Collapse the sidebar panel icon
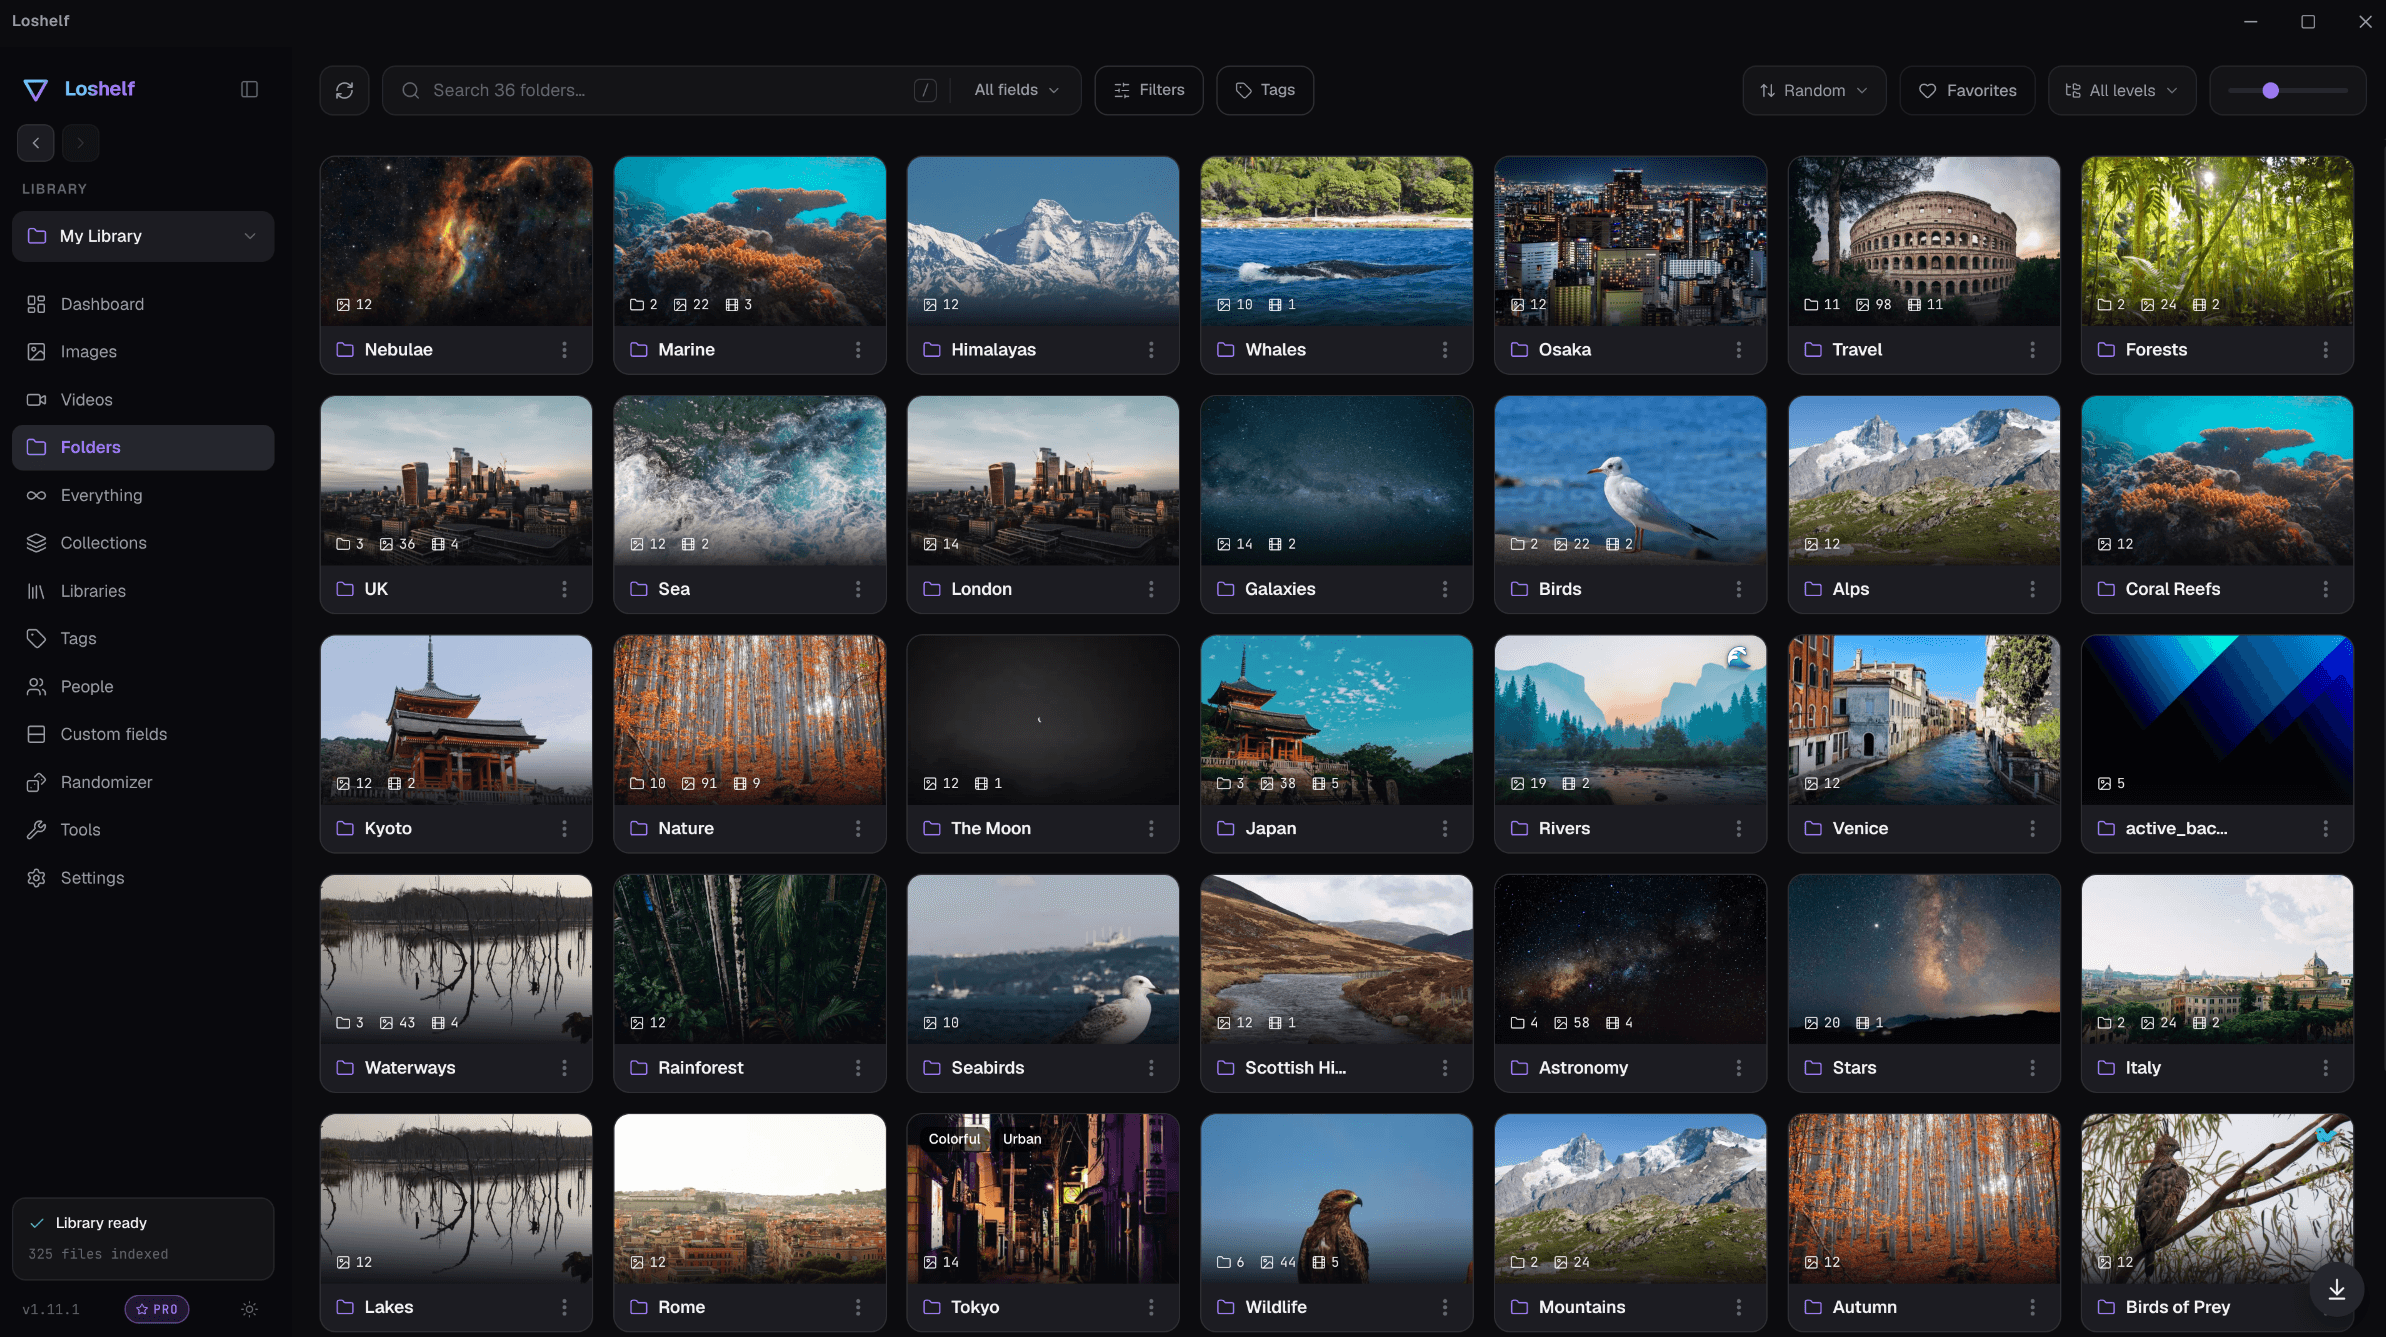2386x1337 pixels. [250, 89]
